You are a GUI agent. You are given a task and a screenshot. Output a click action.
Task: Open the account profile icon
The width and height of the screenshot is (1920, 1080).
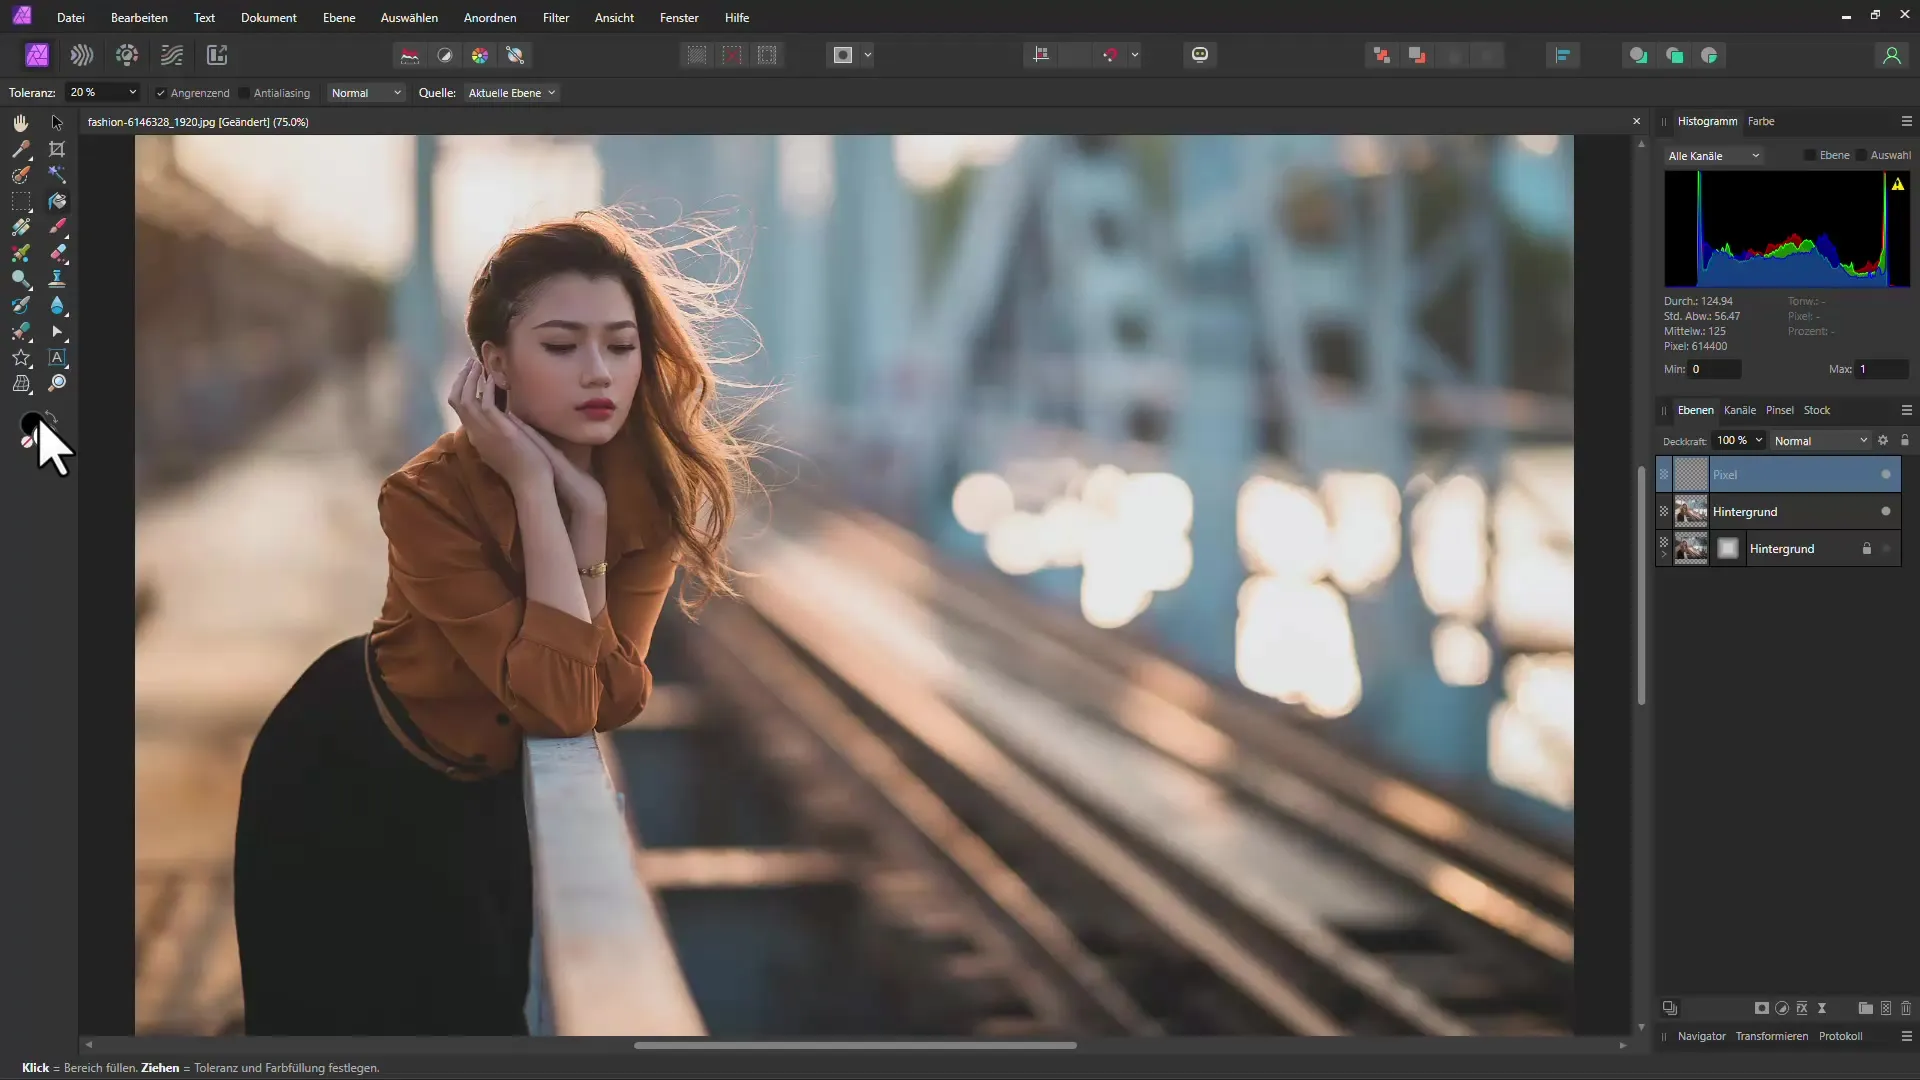point(1891,55)
